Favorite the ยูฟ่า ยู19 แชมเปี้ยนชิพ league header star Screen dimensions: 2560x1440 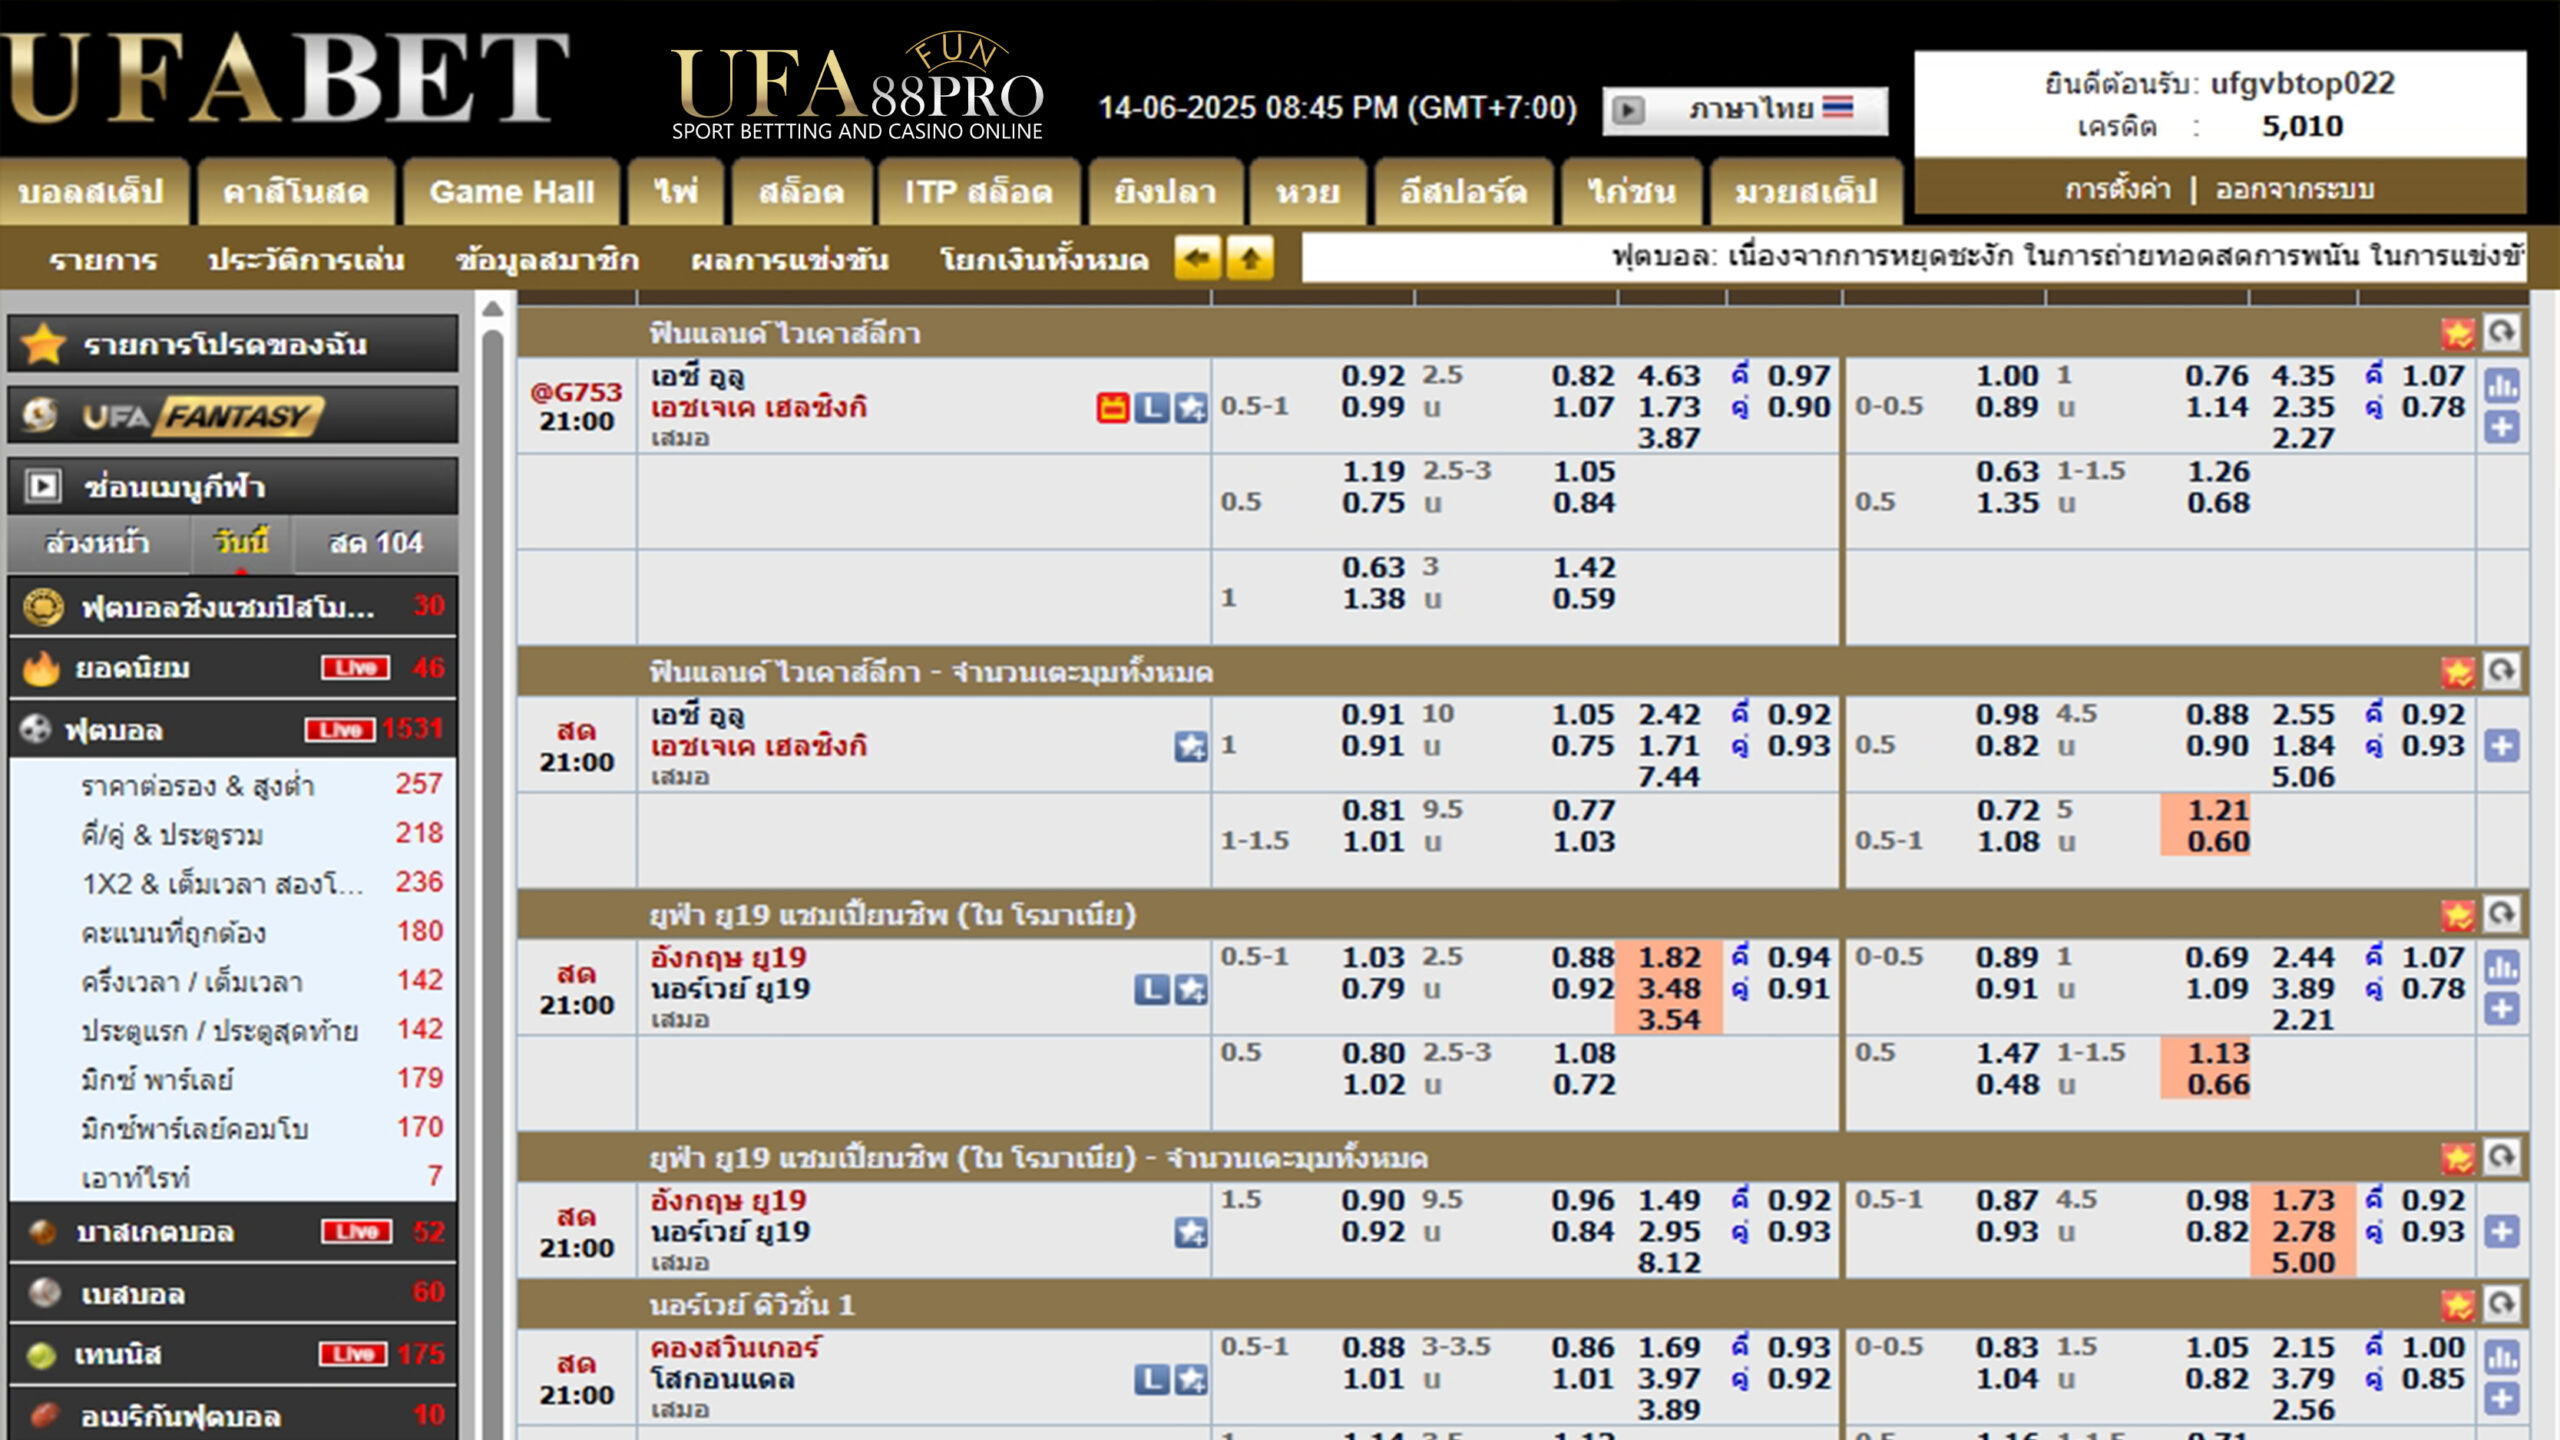(2458, 914)
